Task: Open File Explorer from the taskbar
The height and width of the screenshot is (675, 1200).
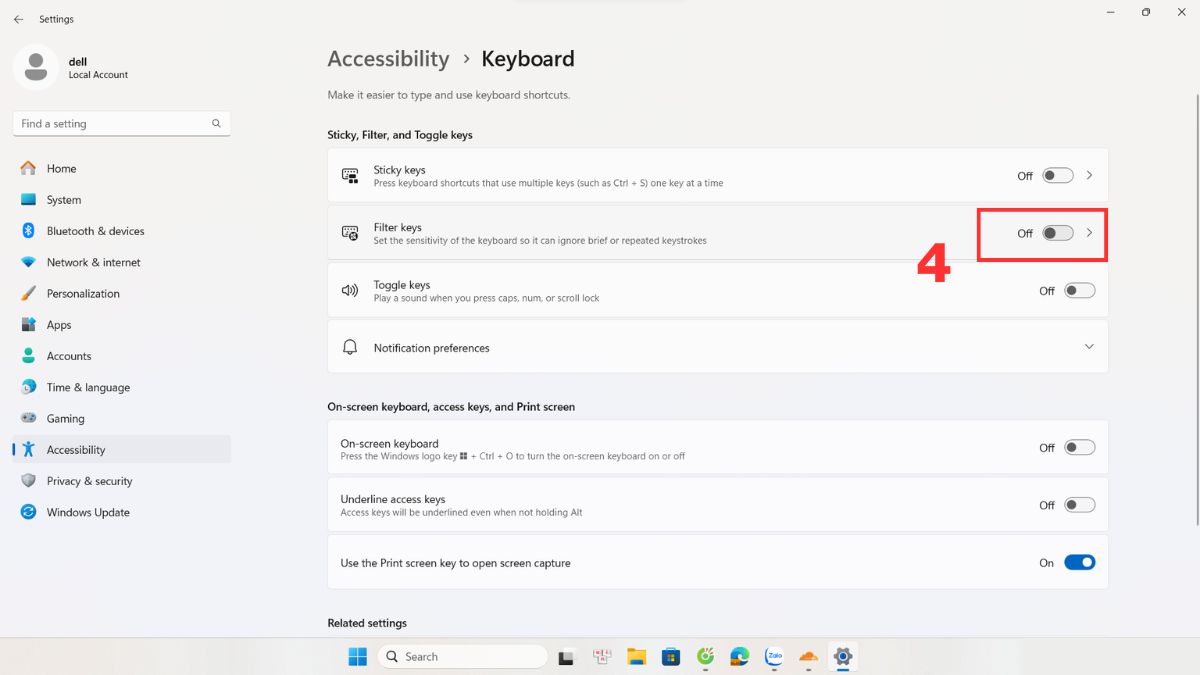Action: (636, 656)
